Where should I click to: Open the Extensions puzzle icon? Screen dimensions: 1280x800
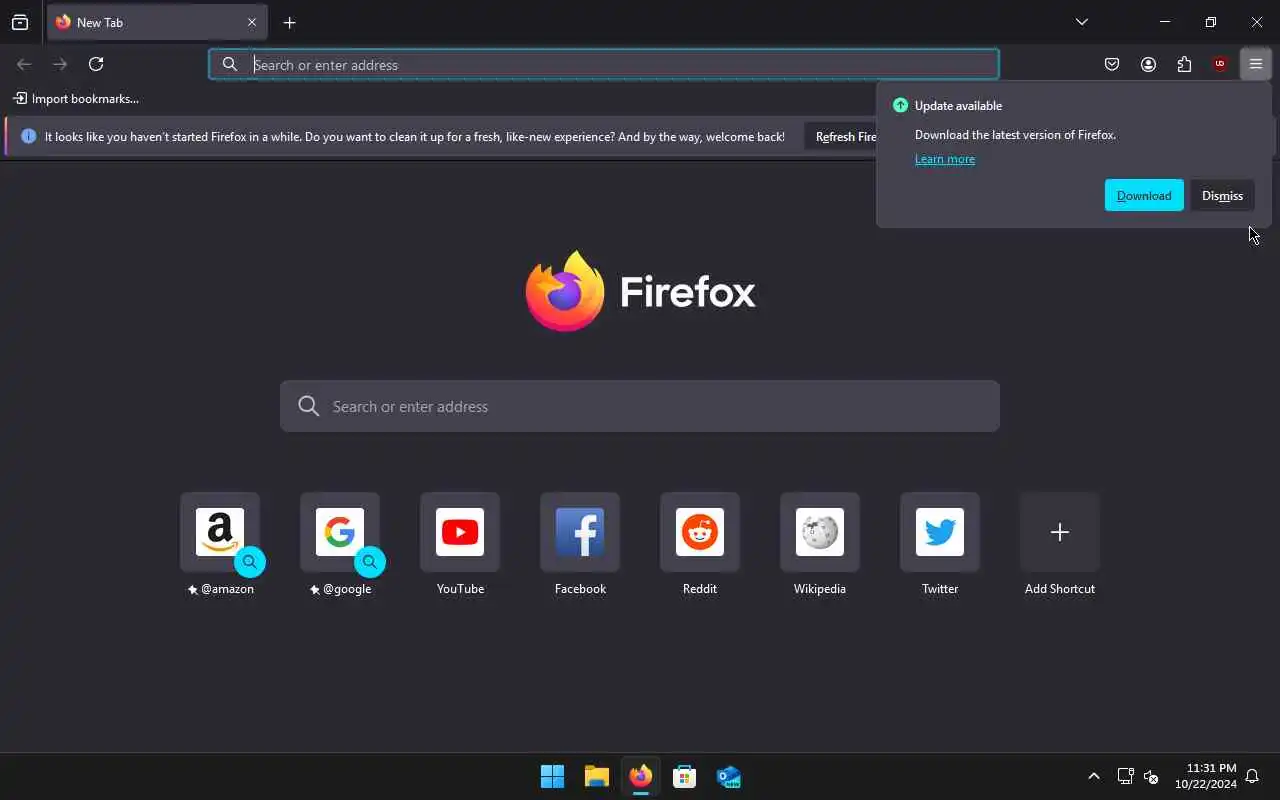(1184, 64)
